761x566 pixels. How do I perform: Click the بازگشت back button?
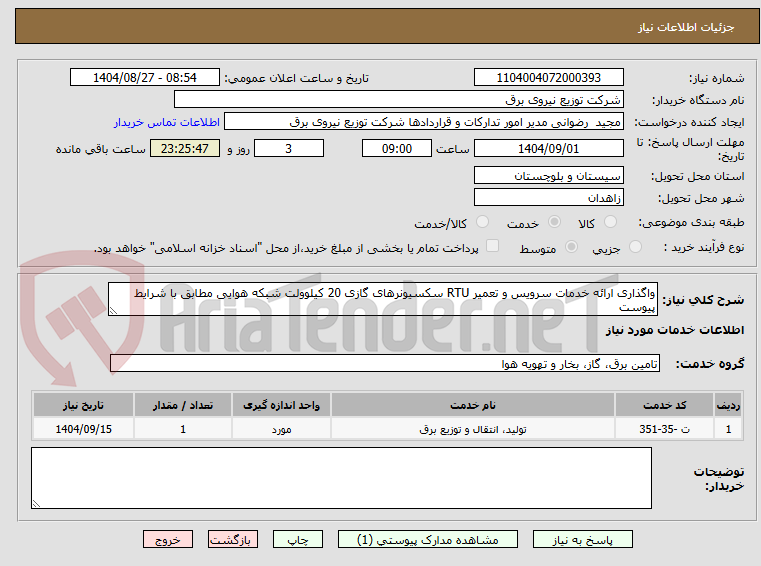click(x=232, y=539)
